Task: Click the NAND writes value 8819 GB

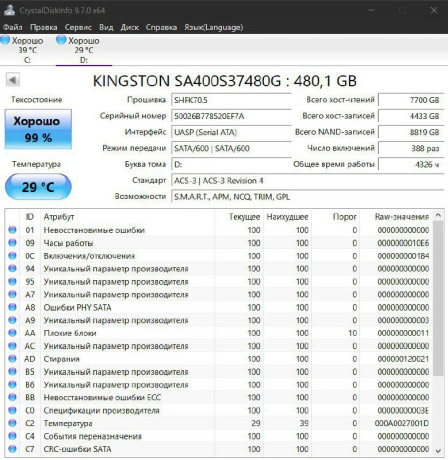Action: (x=411, y=132)
